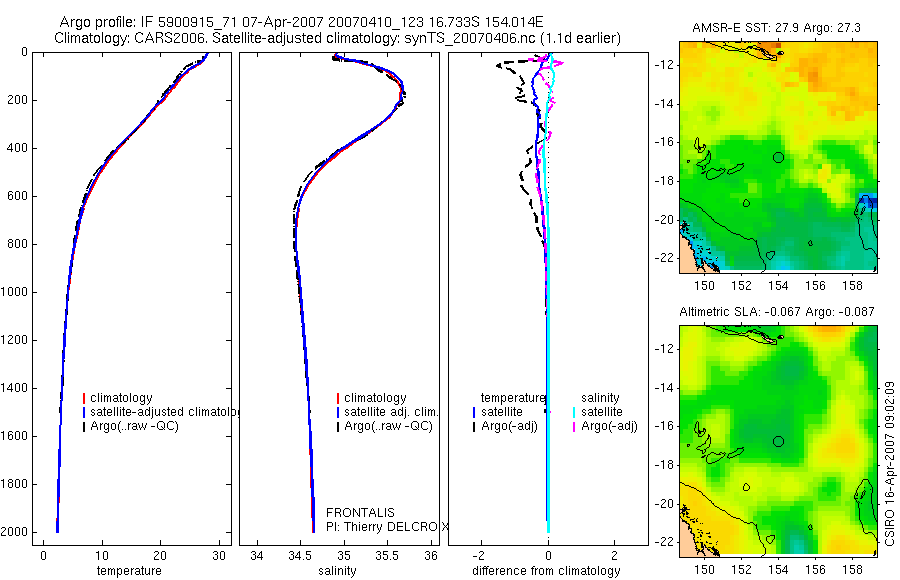Click the -16 latitude tick on the SST map
Image resolution: width=900 pixels, height=580 pixels.
click(x=664, y=142)
